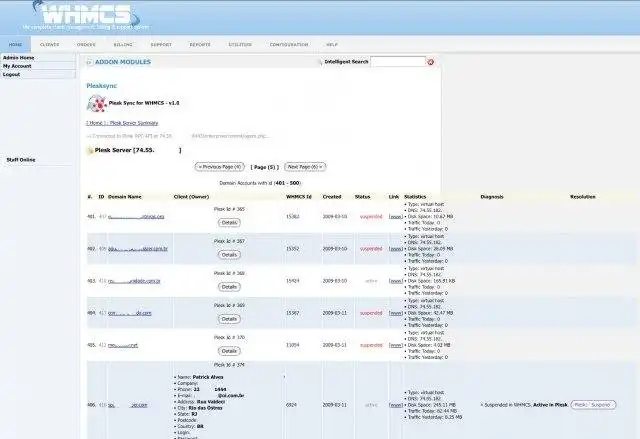Focus the Intelligent Search input field
Screen dimensions: 640x439
coord(398,62)
